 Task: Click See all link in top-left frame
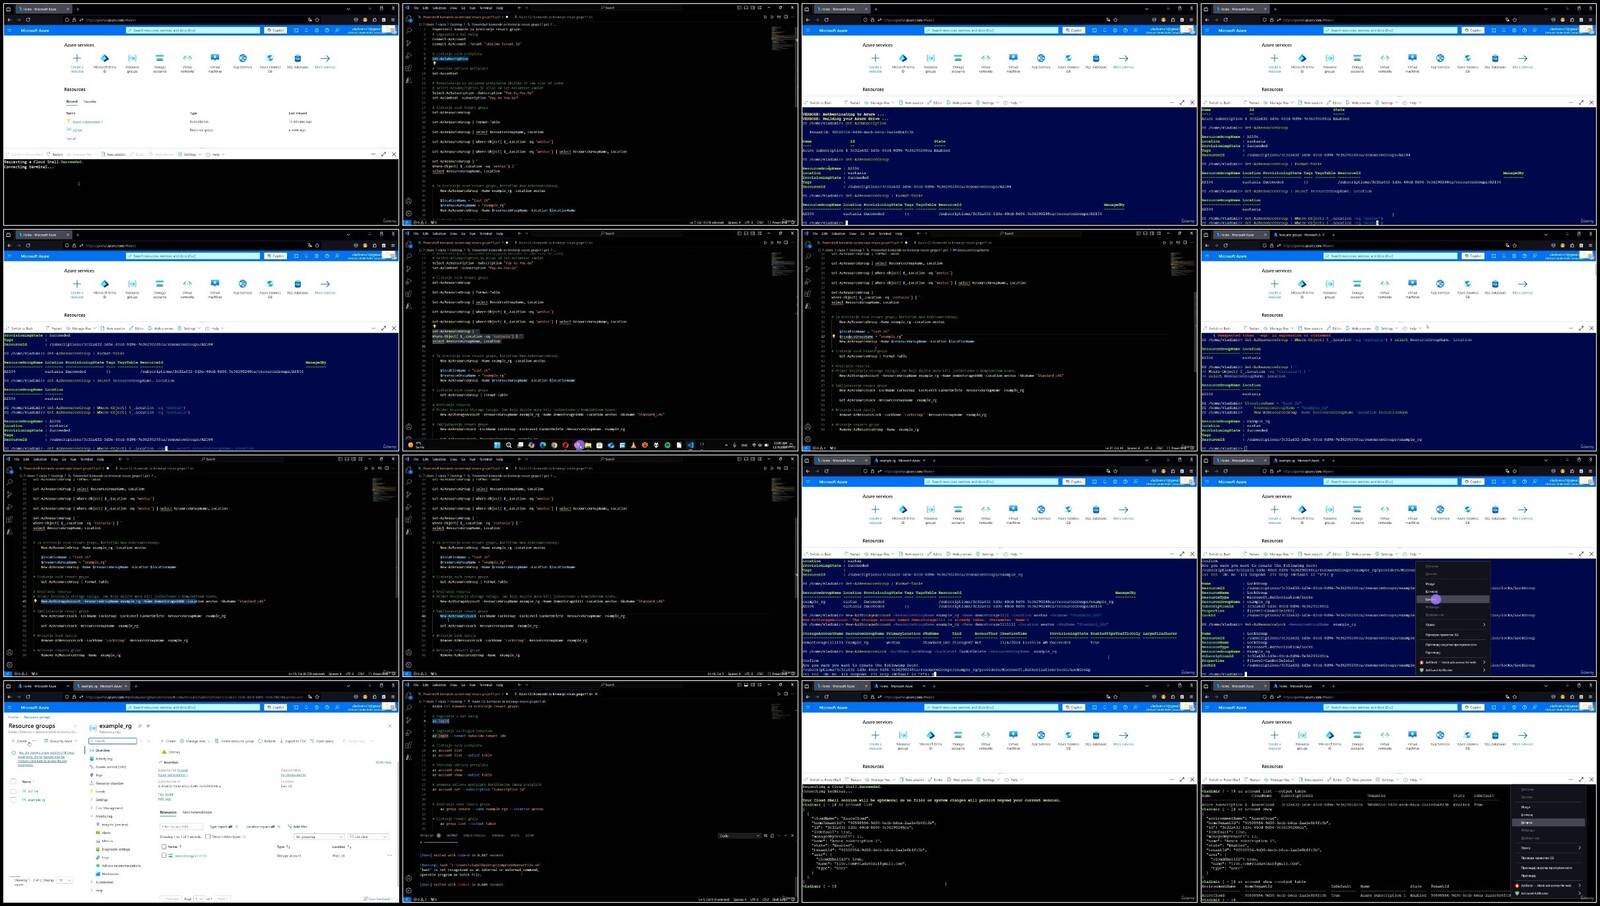[x=71, y=138]
